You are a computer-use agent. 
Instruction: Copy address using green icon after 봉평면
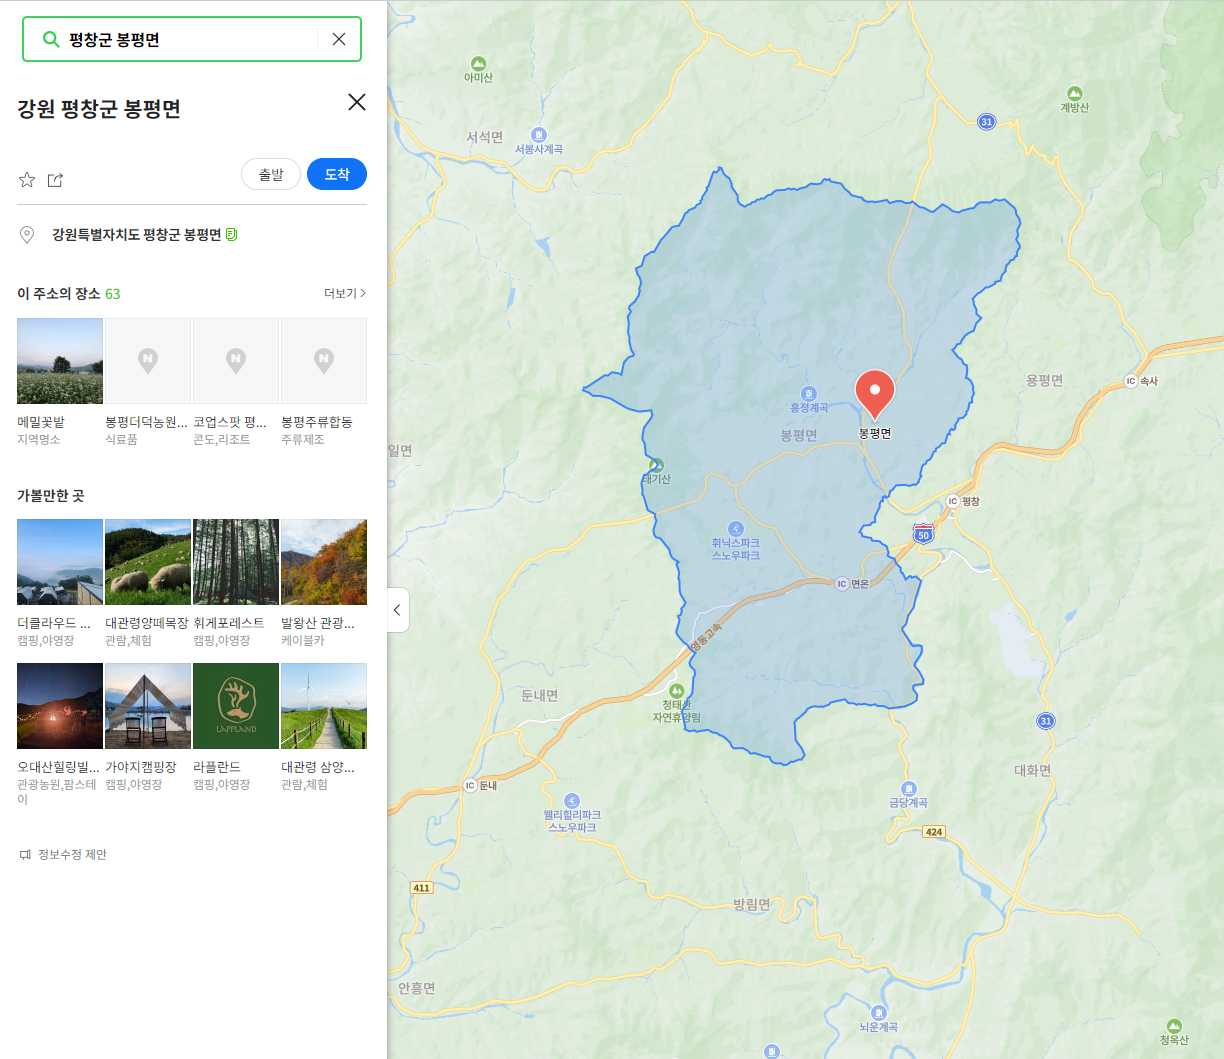pos(232,235)
